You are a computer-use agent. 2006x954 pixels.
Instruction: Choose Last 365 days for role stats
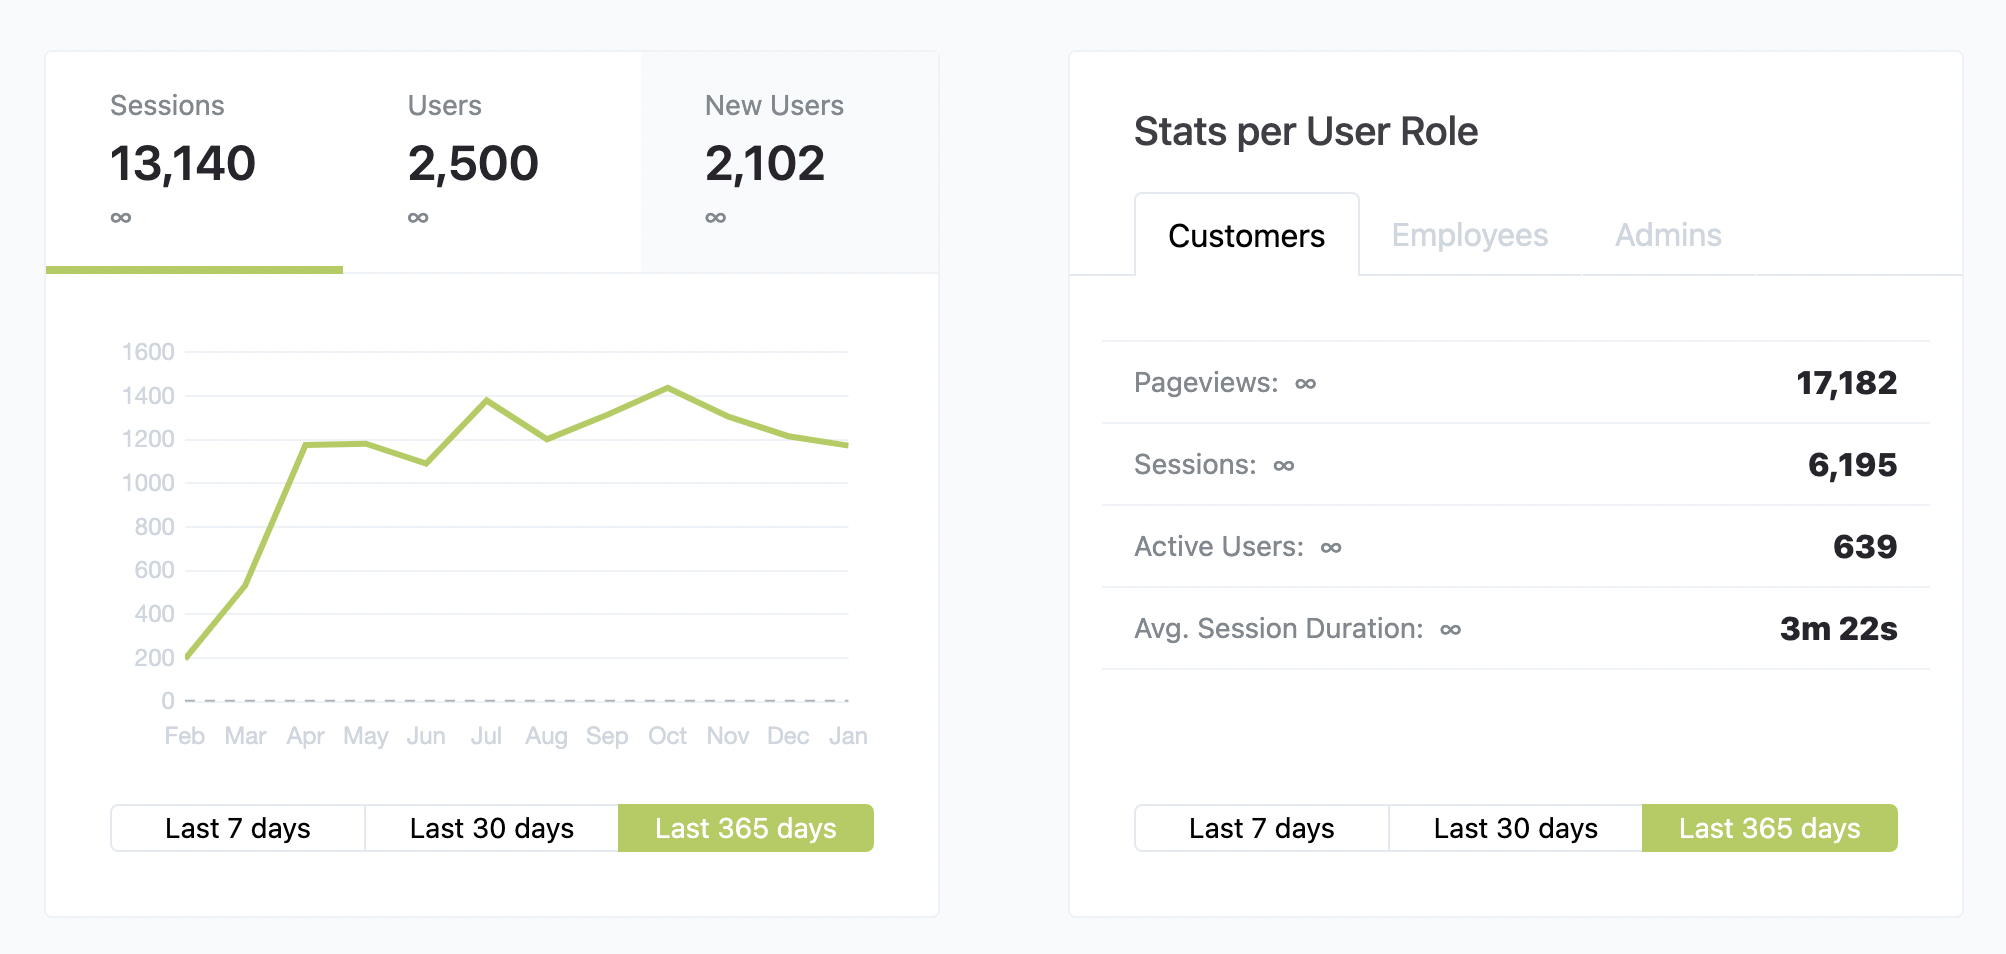1770,828
